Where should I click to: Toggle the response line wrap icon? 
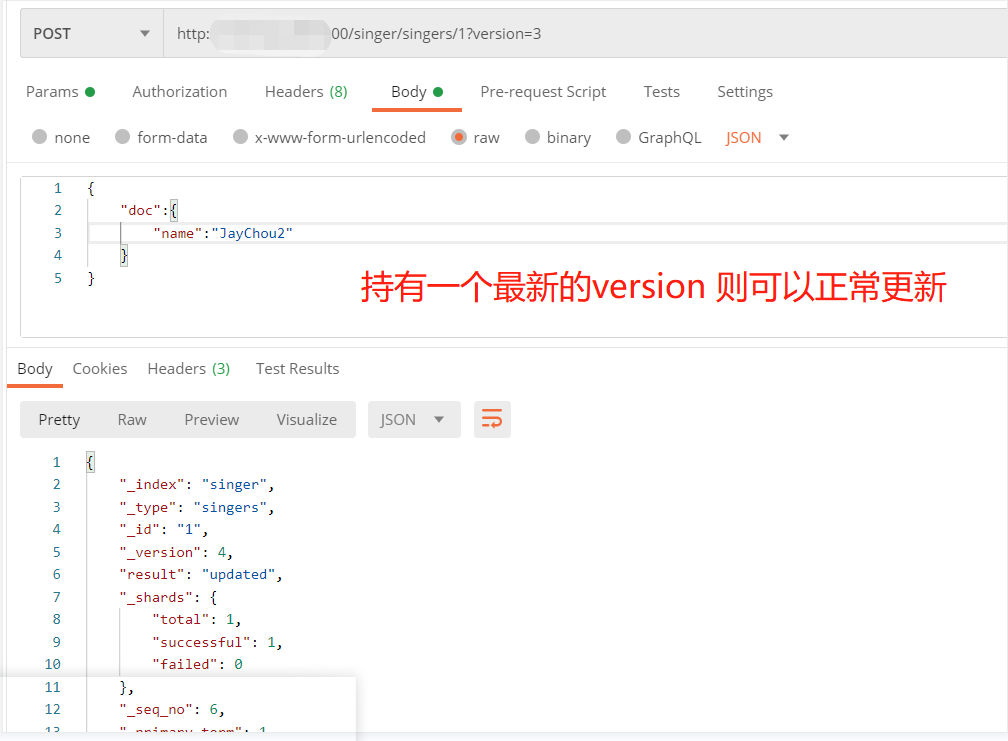492,420
